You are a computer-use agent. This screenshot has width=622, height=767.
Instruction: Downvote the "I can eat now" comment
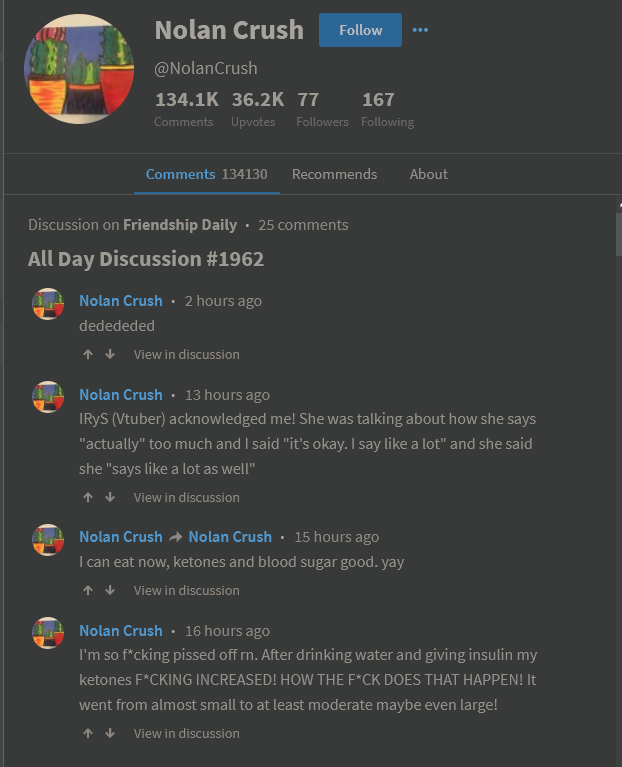click(110, 590)
